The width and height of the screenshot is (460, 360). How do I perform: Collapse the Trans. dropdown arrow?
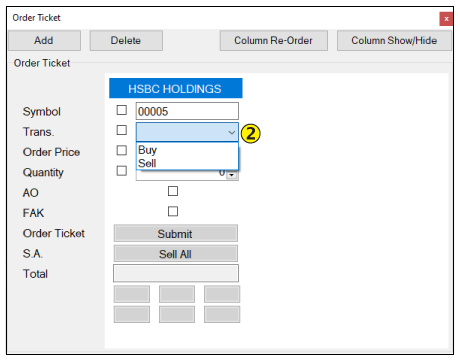pos(232,132)
